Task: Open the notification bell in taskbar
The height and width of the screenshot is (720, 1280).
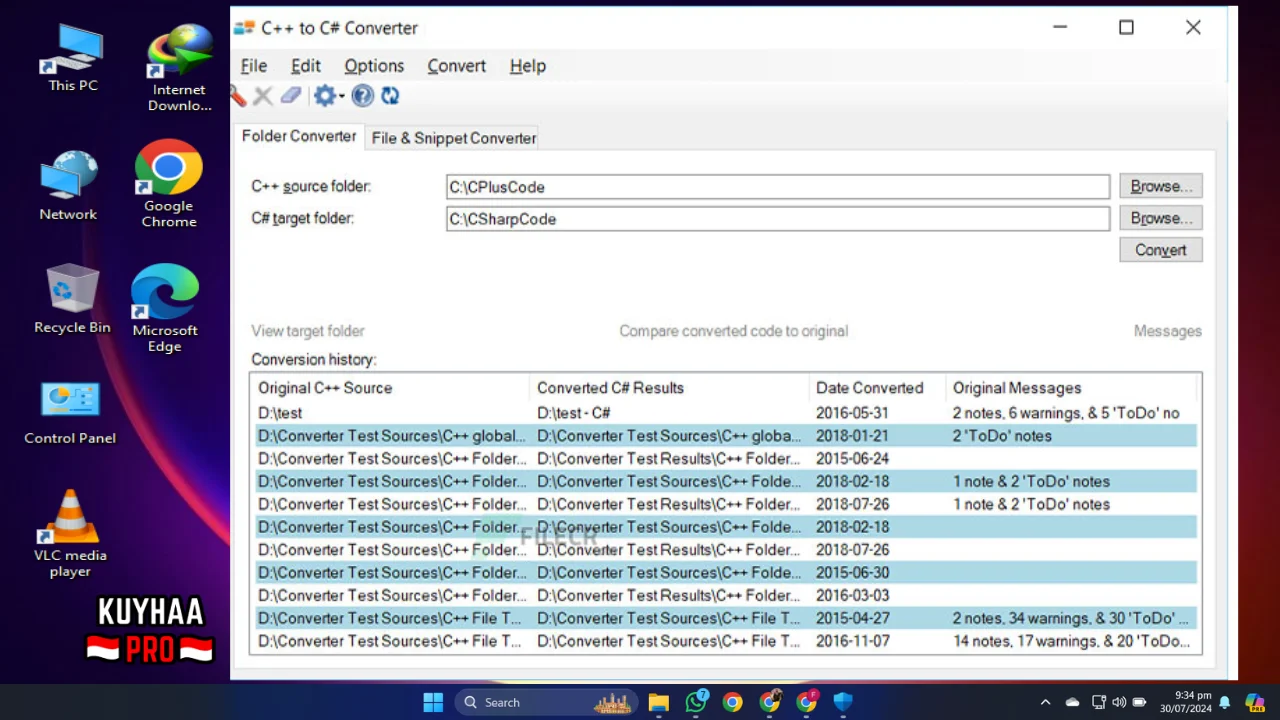Action: [x=1224, y=702]
